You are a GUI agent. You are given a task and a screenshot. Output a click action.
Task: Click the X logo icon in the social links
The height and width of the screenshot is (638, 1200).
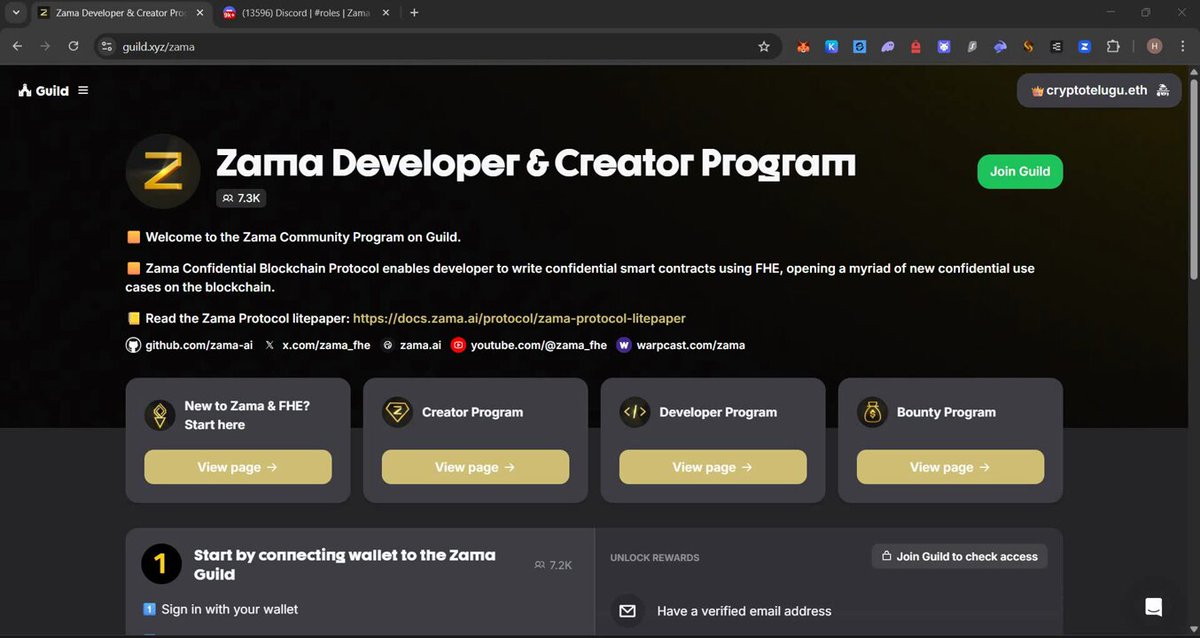click(270, 345)
